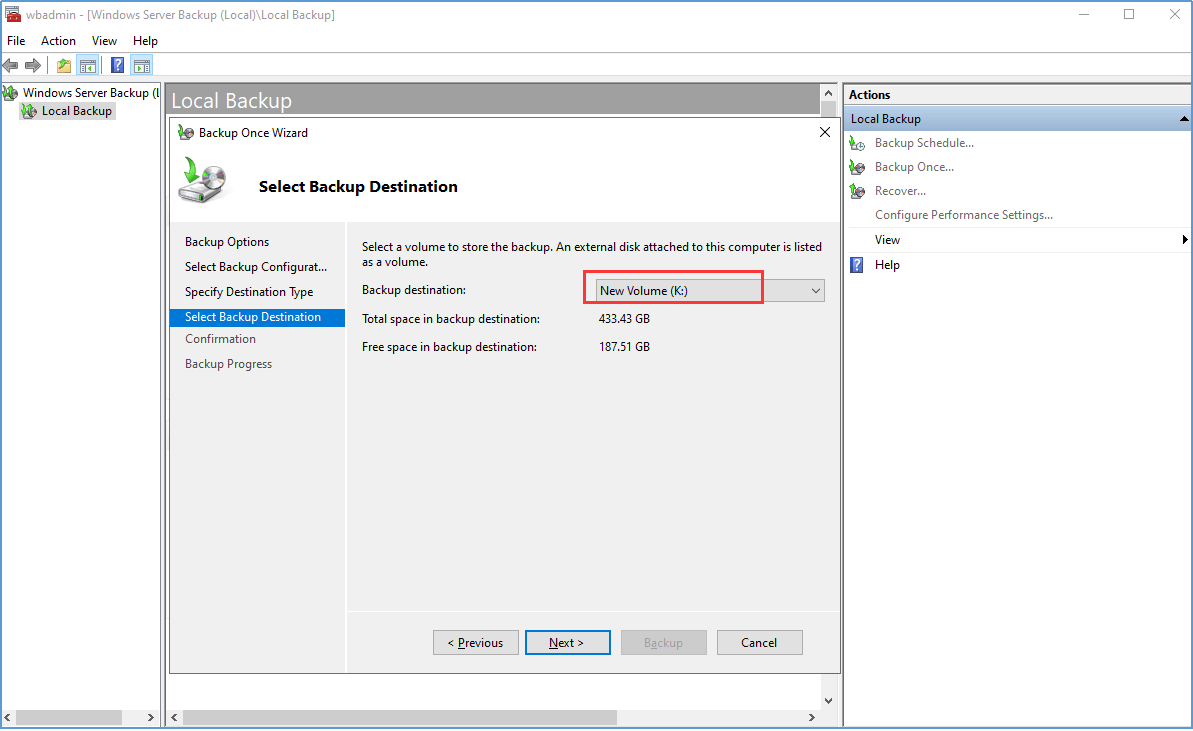The height and width of the screenshot is (731, 1193).
Task: Click the Next button in the wizard
Action: (567, 643)
